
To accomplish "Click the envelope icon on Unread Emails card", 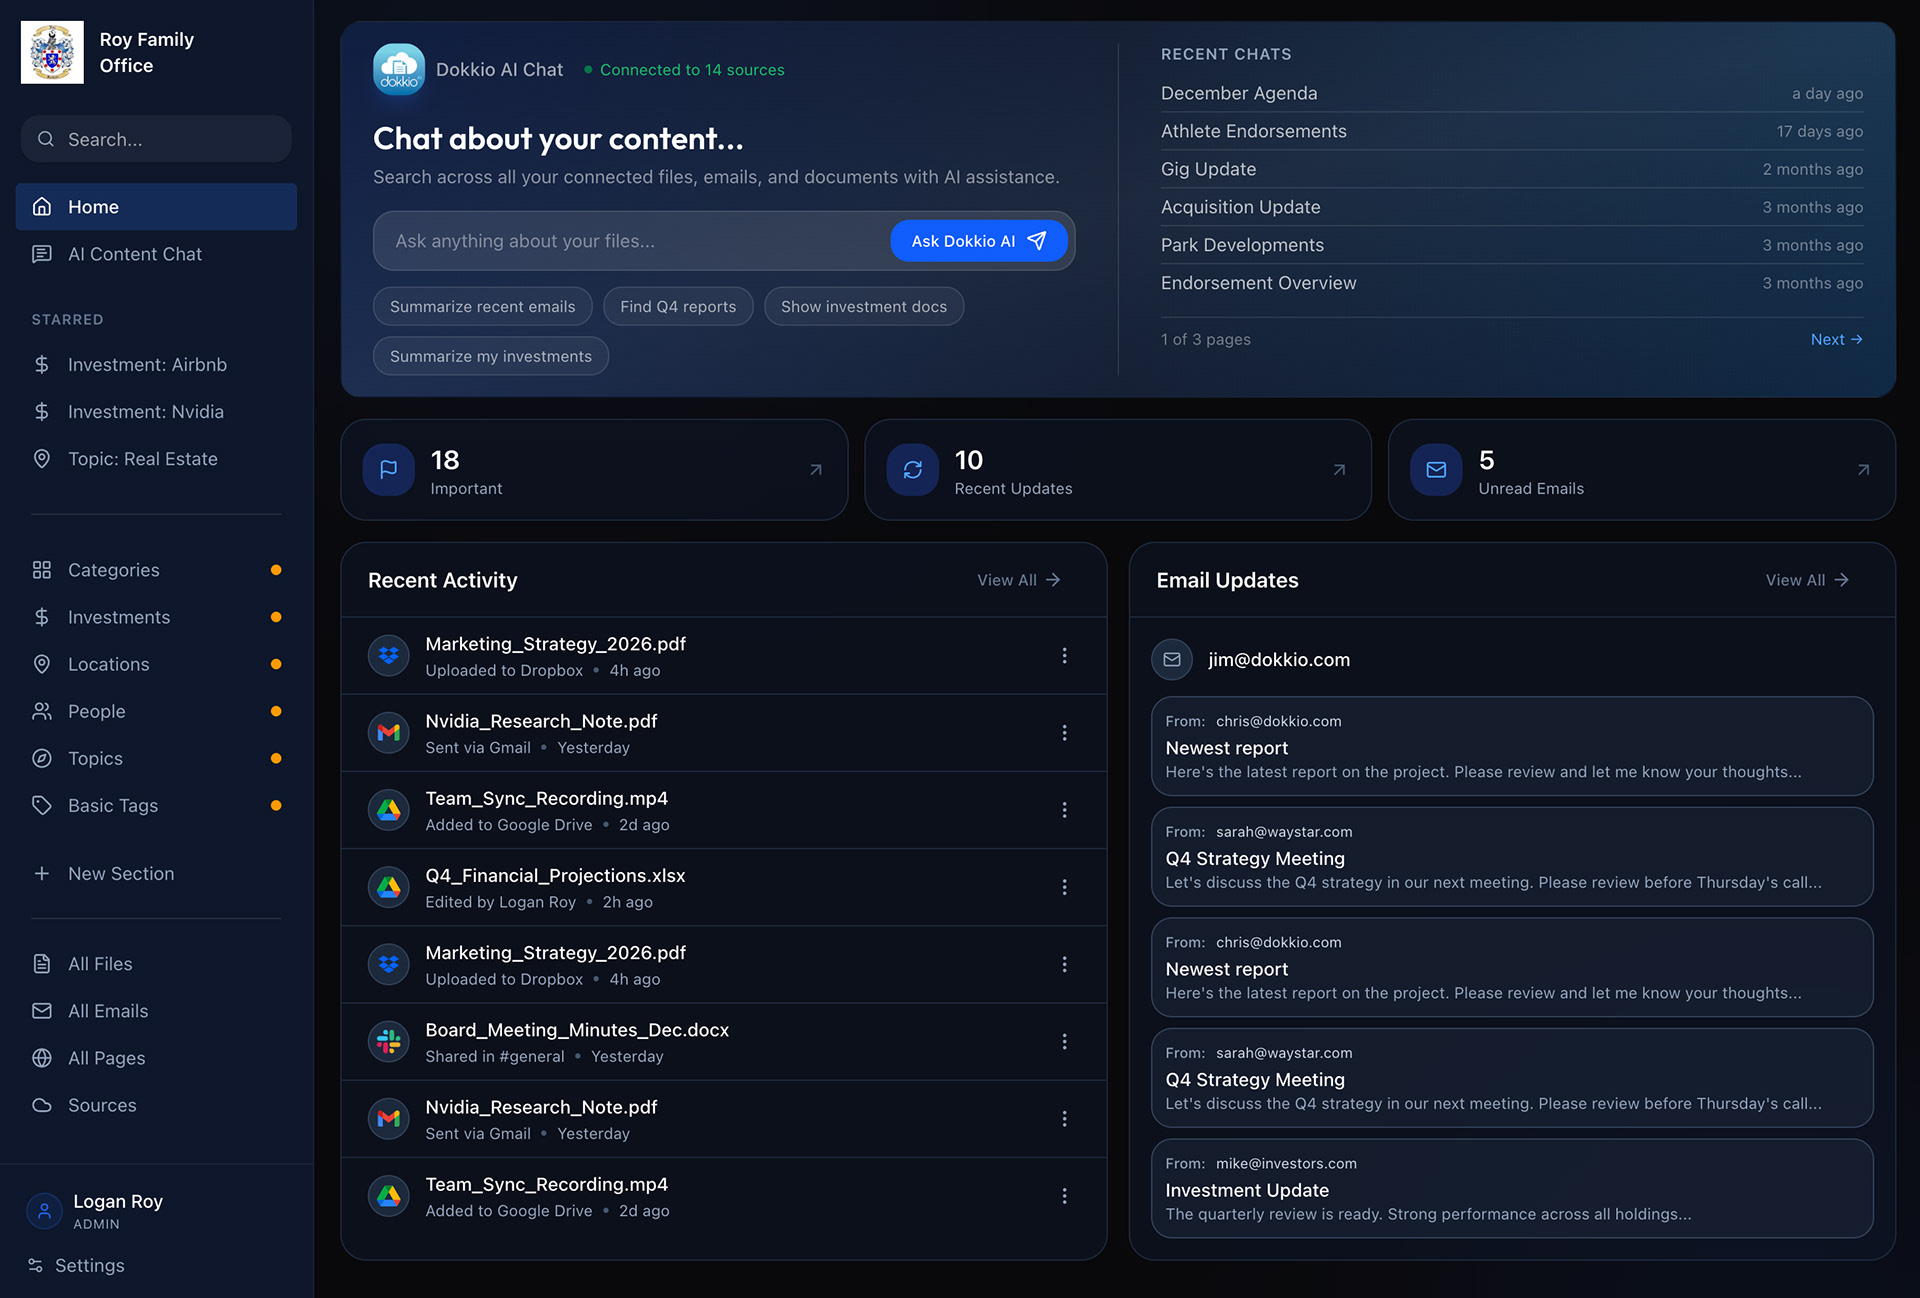I will (1436, 470).
